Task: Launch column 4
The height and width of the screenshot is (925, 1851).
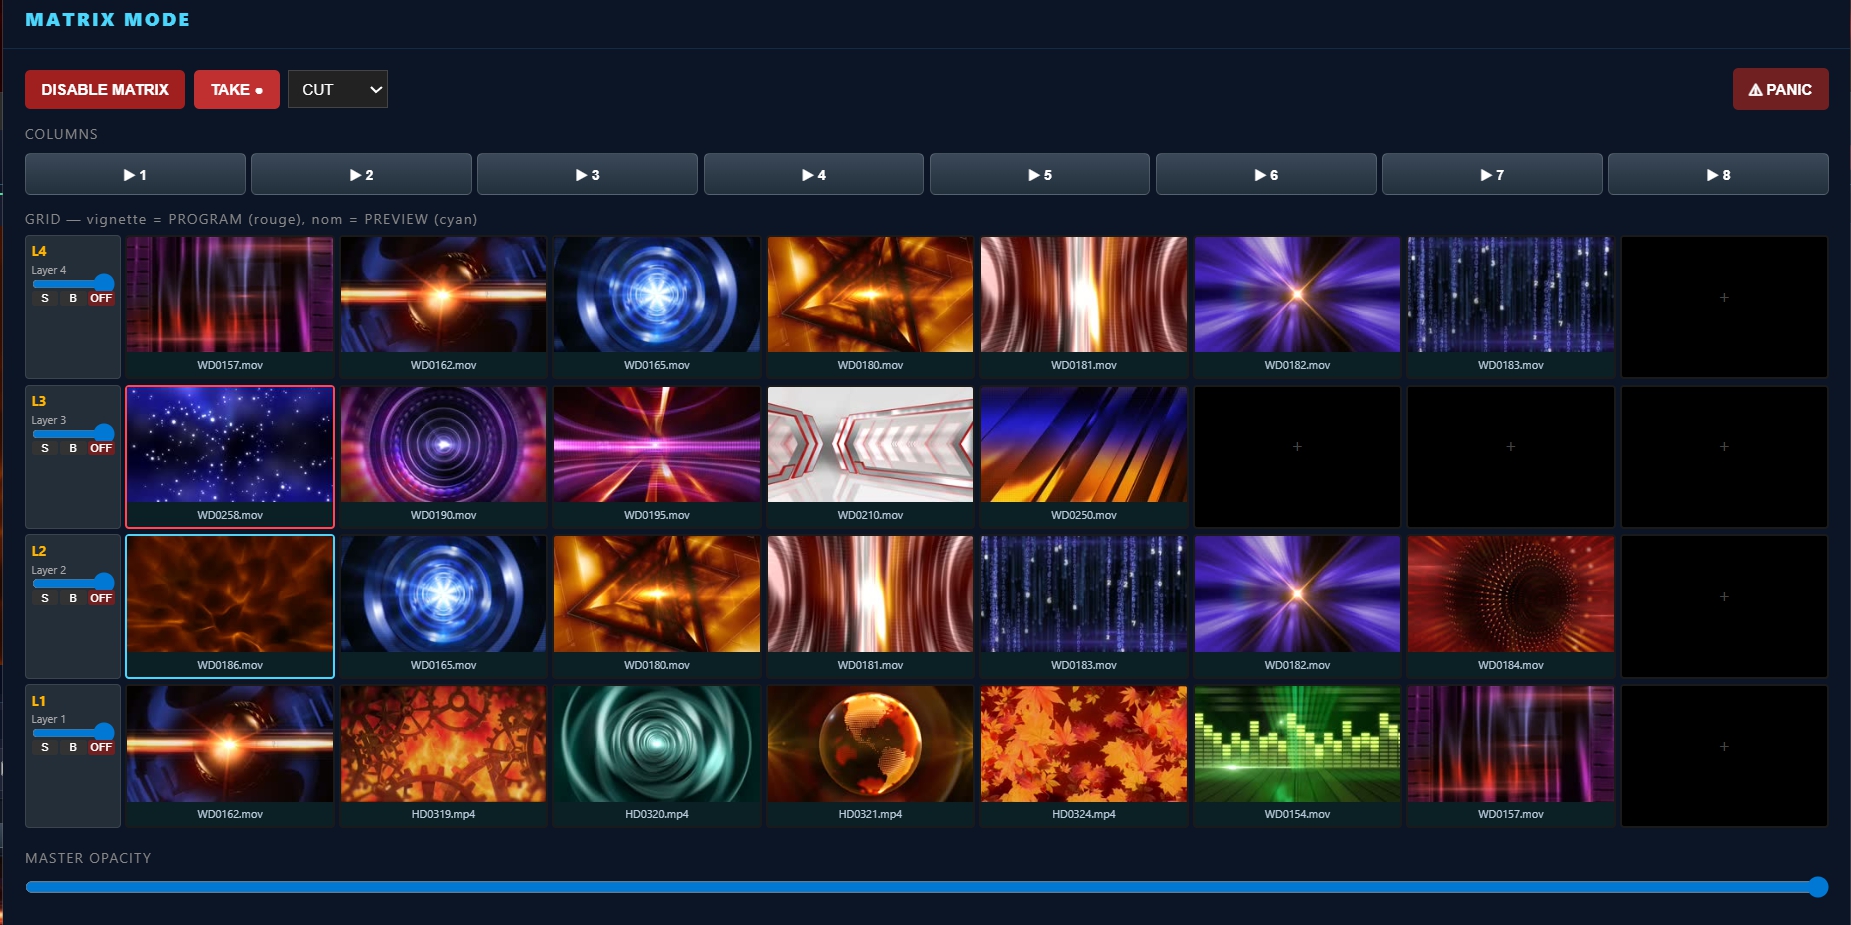Action: tap(814, 175)
